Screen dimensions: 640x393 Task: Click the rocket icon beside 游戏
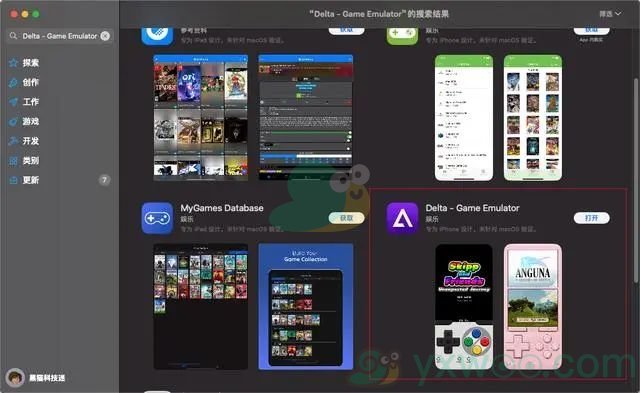[x=13, y=122]
